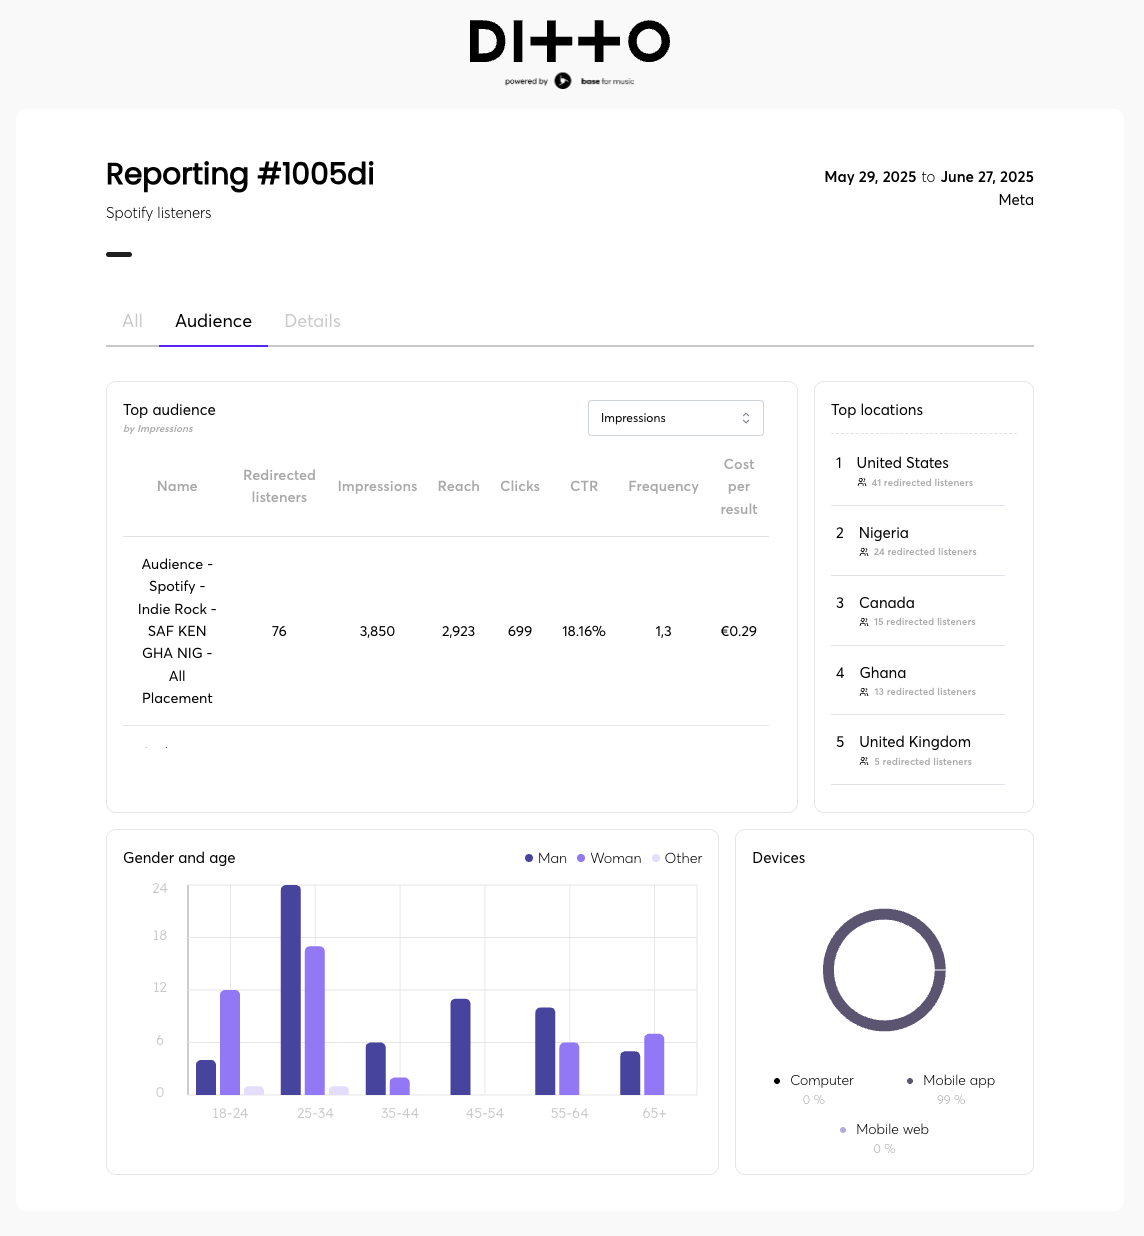Click the Meta platform label
The image size is (1144, 1236).
(1016, 200)
